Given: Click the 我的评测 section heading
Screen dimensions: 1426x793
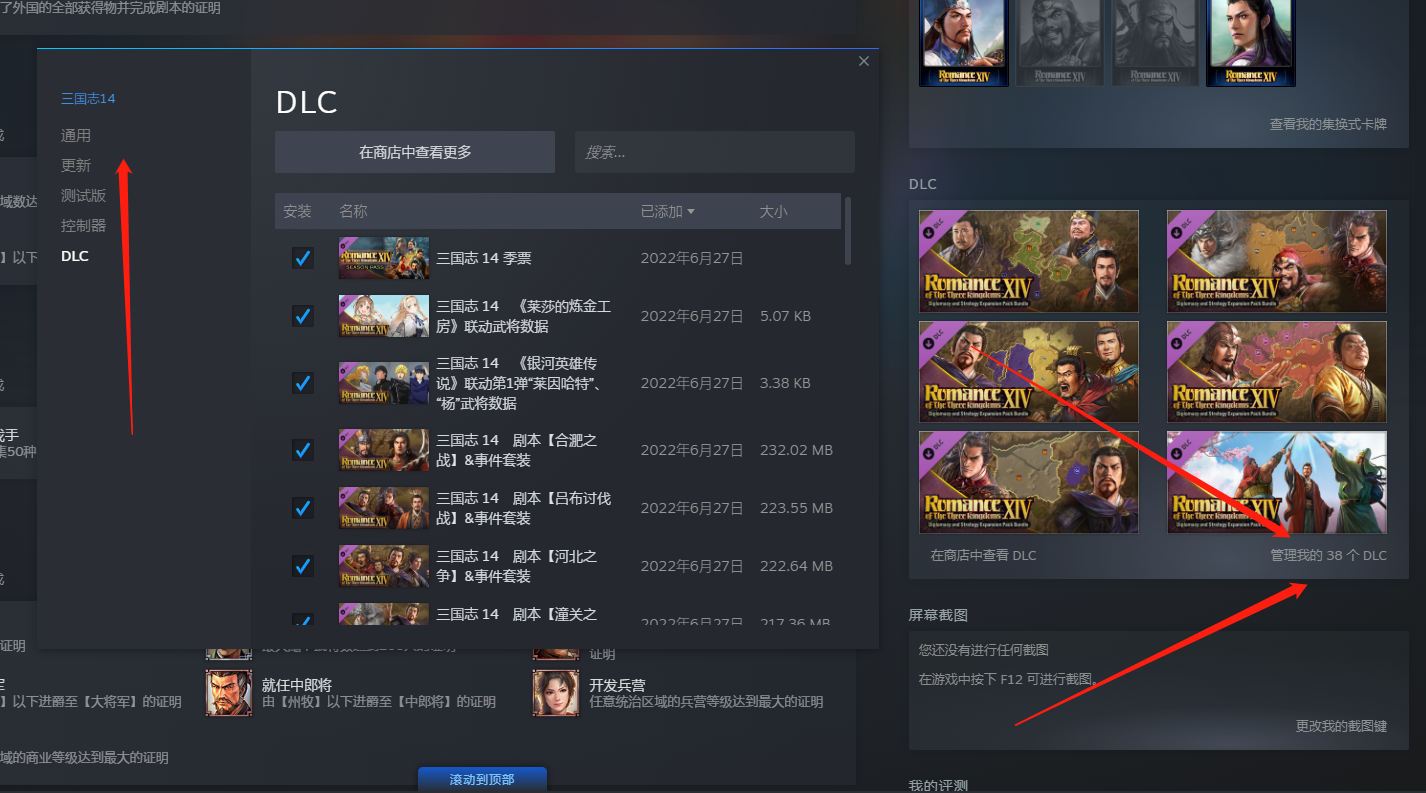Looking at the screenshot, I should (x=938, y=785).
